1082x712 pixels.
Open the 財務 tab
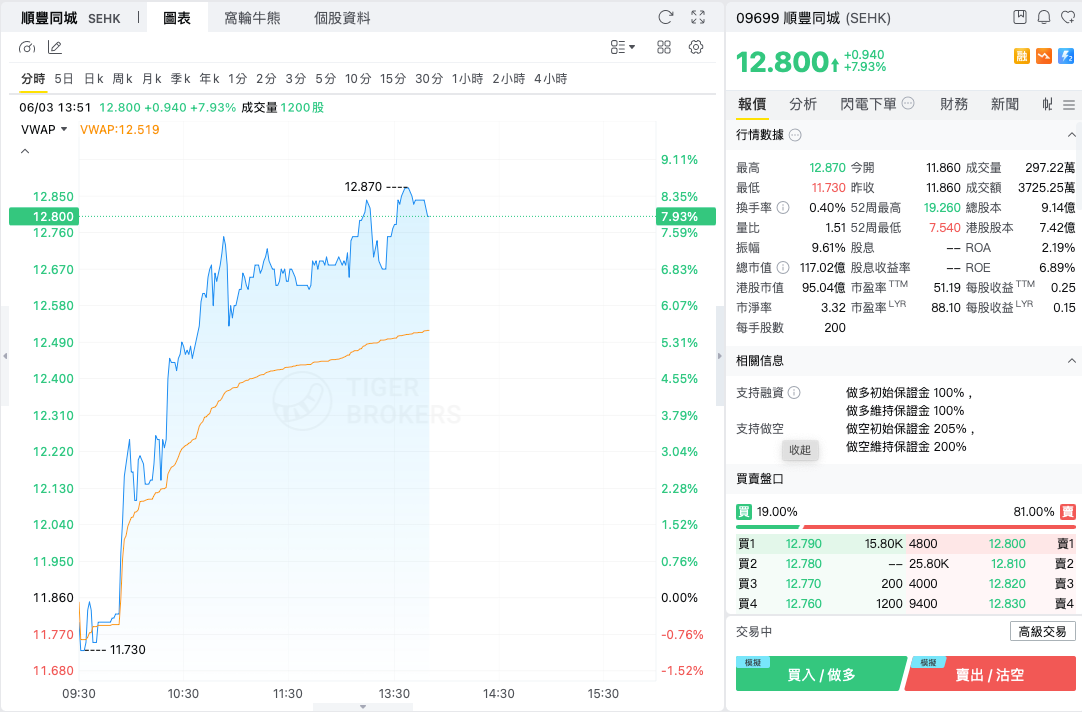[x=954, y=104]
